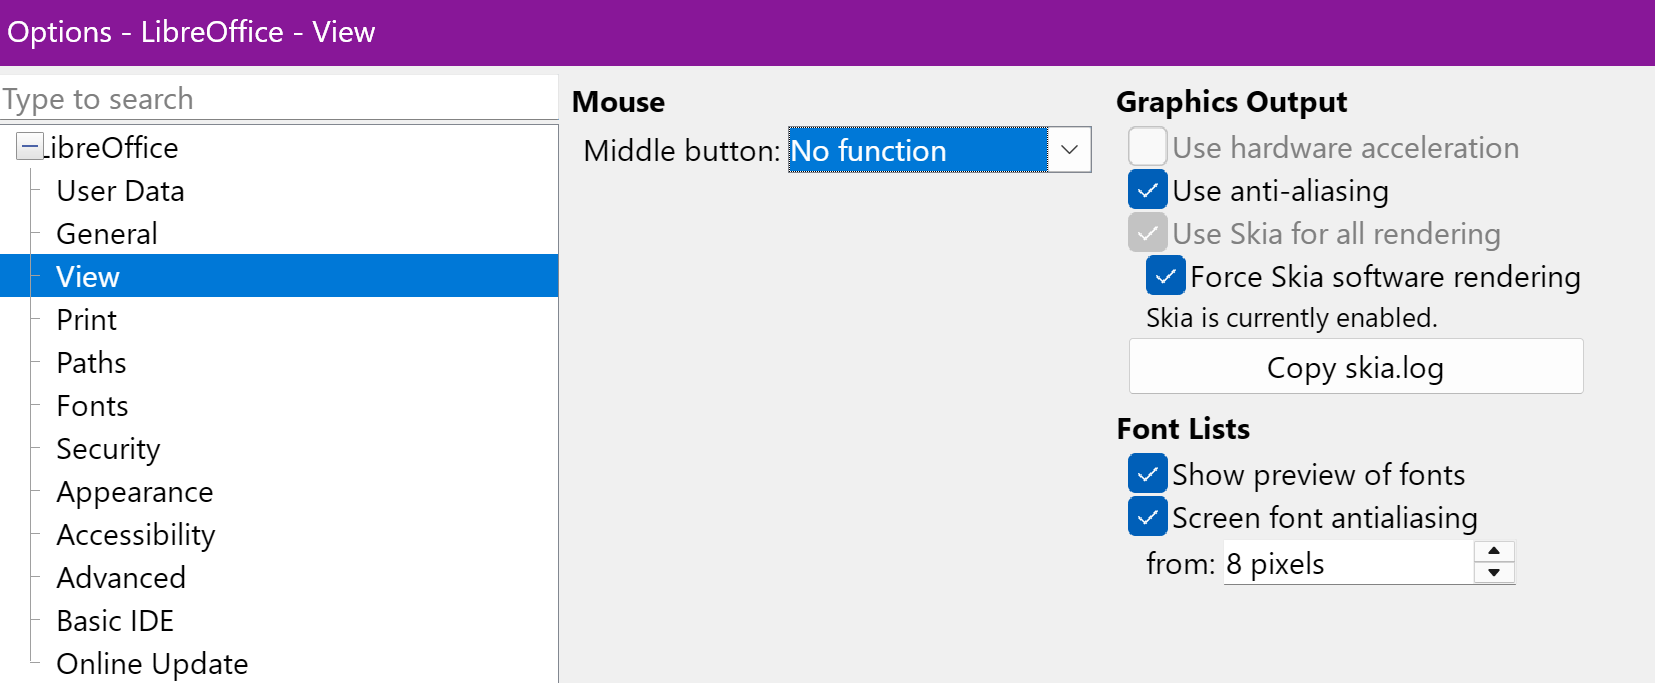The height and width of the screenshot is (683, 1655).
Task: Open User Data options page
Action: pos(120,190)
